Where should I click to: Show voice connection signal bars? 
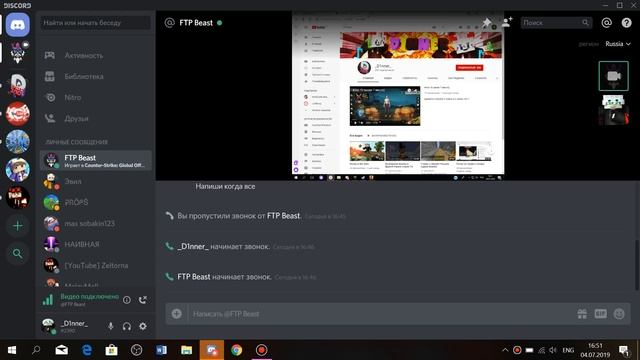(x=48, y=300)
